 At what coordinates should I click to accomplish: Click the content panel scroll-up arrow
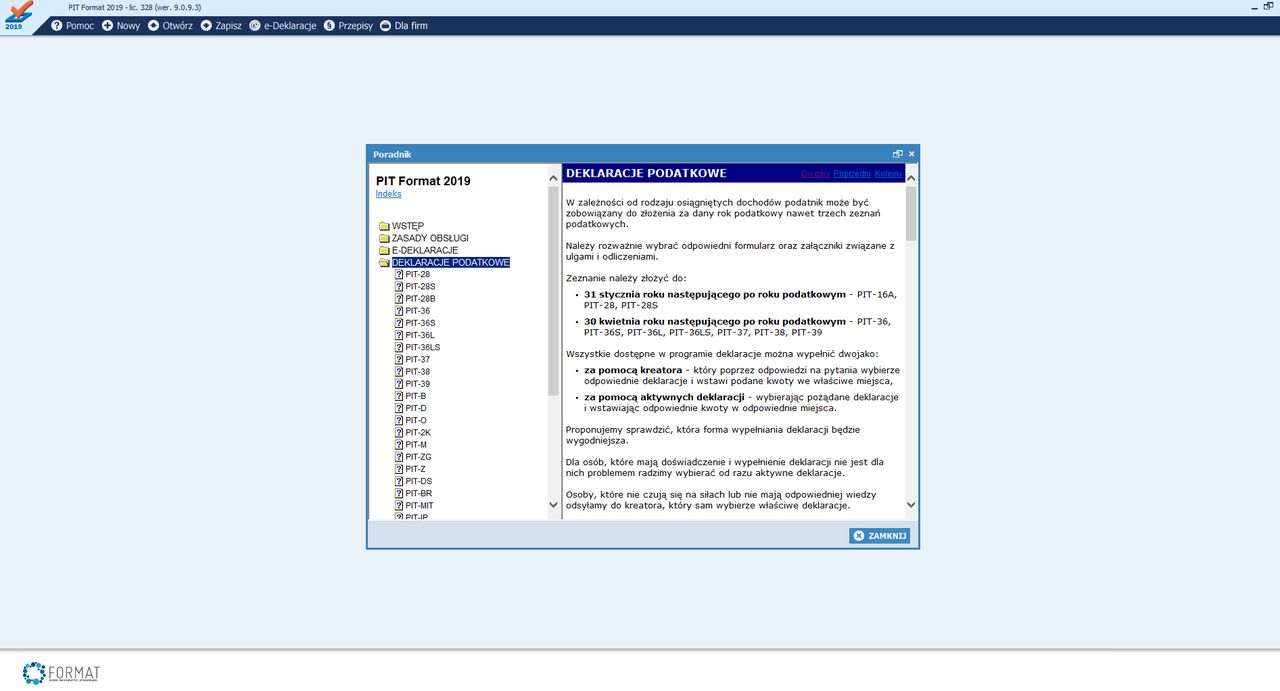[x=911, y=178]
